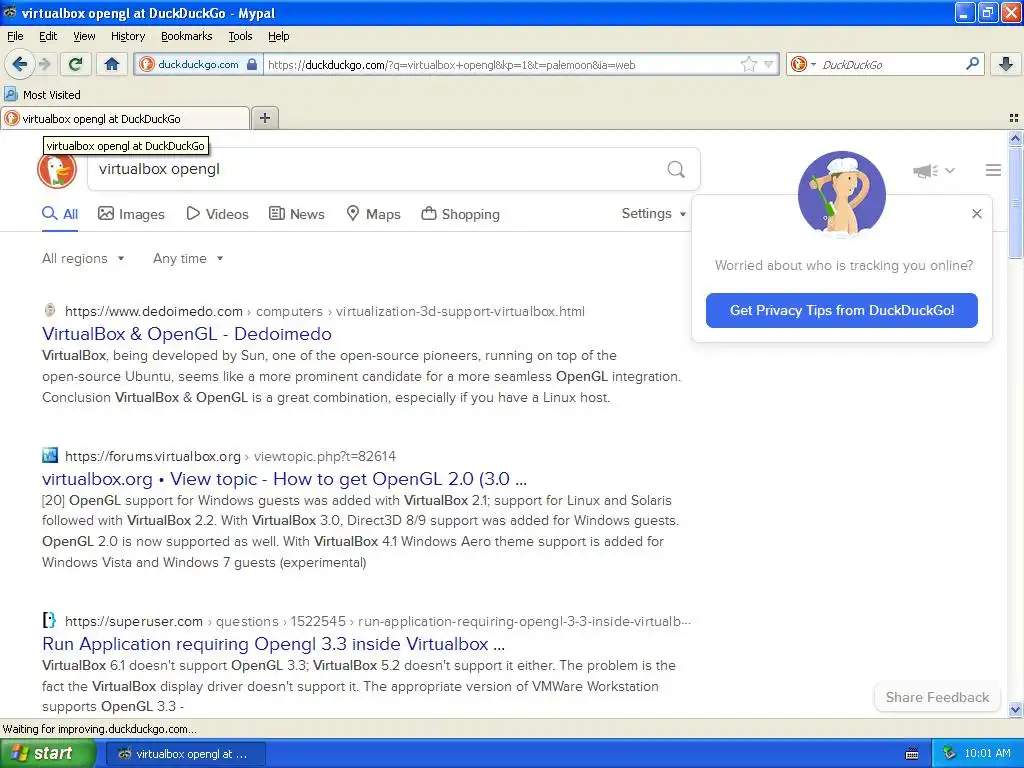Click the Mypal taskbar button
This screenshot has height=768, width=1024.
[x=185, y=754]
